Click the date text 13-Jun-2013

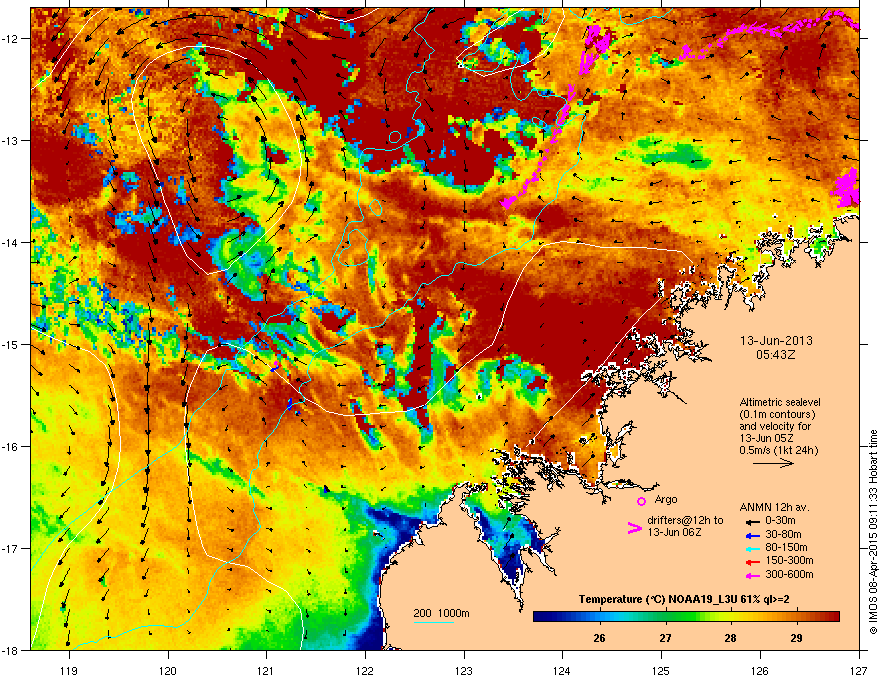pyautogui.click(x=776, y=341)
